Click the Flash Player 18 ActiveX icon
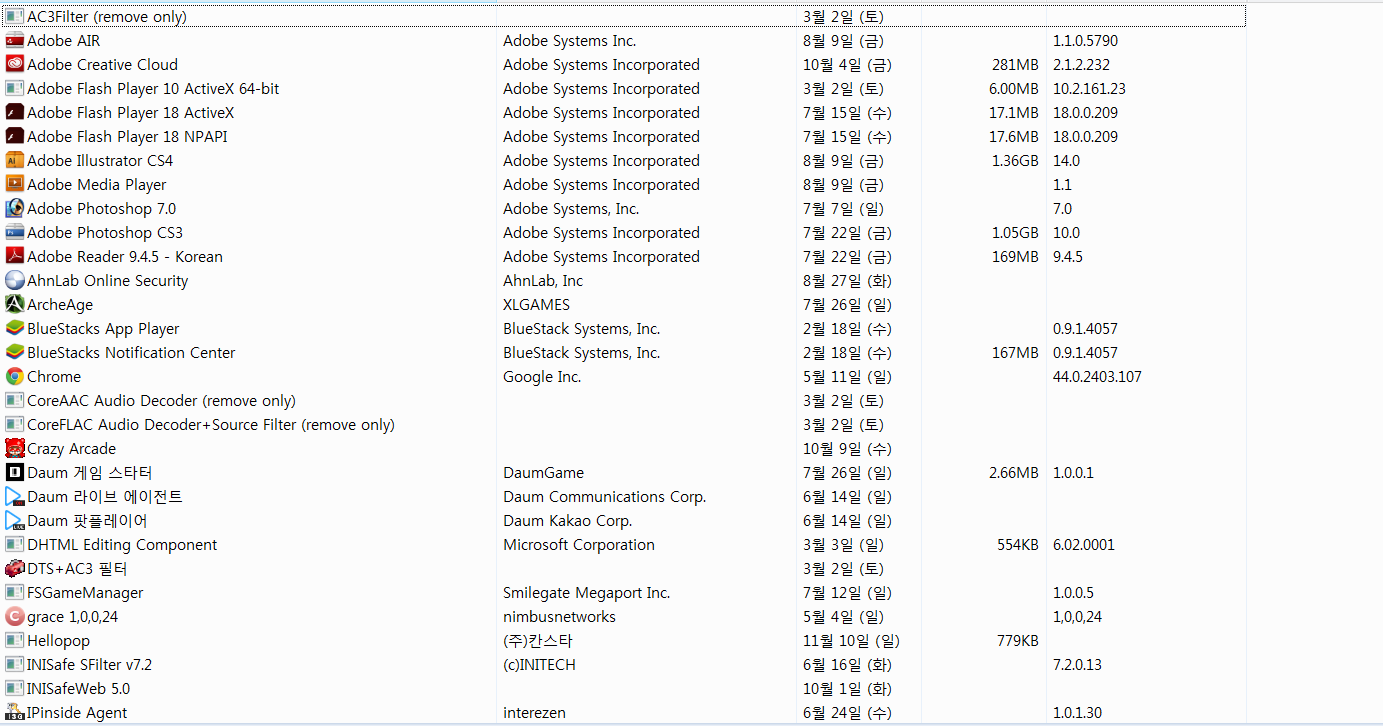The image size is (1383, 726). pos(14,113)
